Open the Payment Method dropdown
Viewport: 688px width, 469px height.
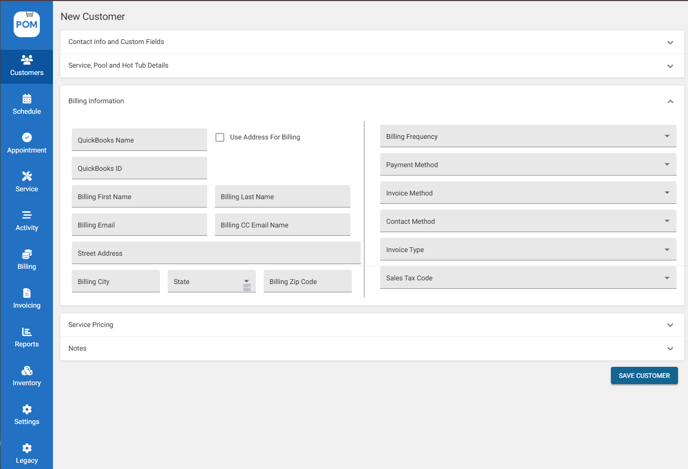tap(528, 165)
